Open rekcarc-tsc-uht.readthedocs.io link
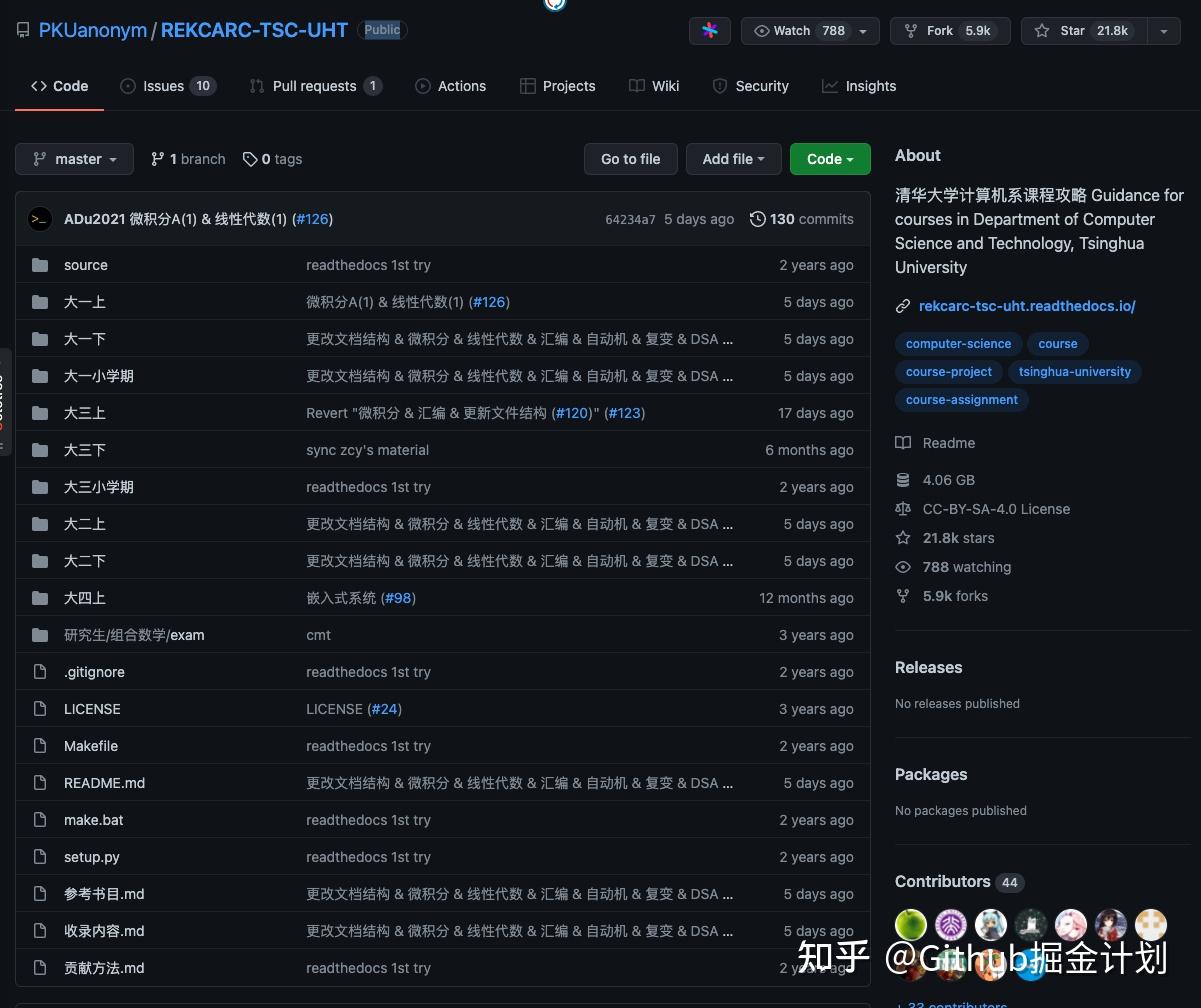The image size is (1201, 1008). 1027,306
